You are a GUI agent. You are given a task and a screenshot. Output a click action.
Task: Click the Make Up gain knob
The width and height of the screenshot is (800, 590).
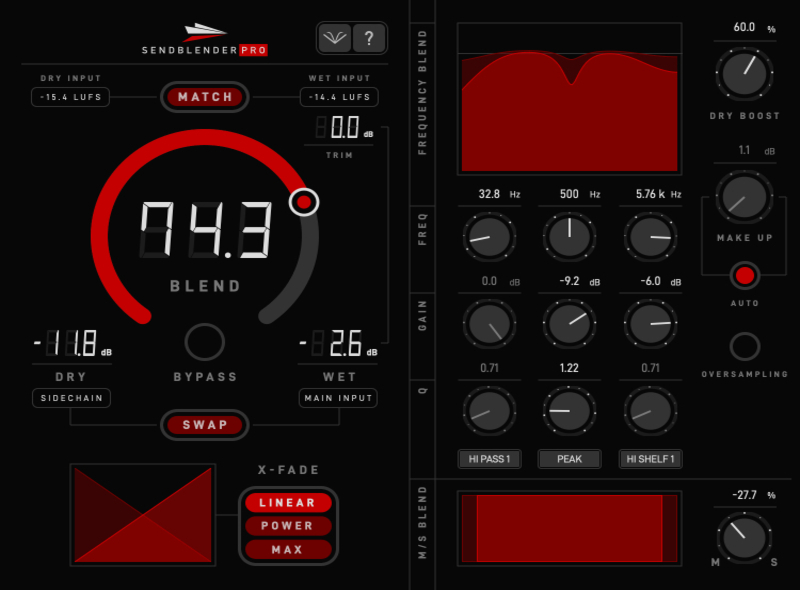tap(744, 197)
